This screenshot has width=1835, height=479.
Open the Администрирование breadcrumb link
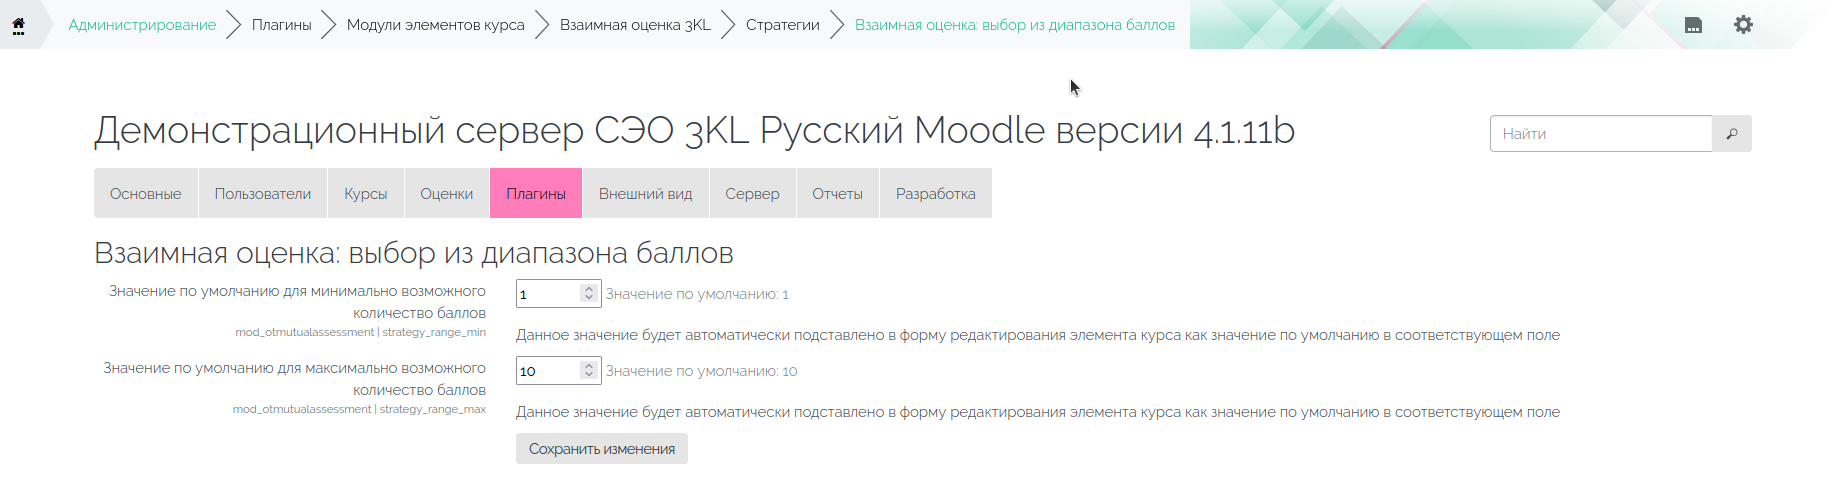click(142, 25)
